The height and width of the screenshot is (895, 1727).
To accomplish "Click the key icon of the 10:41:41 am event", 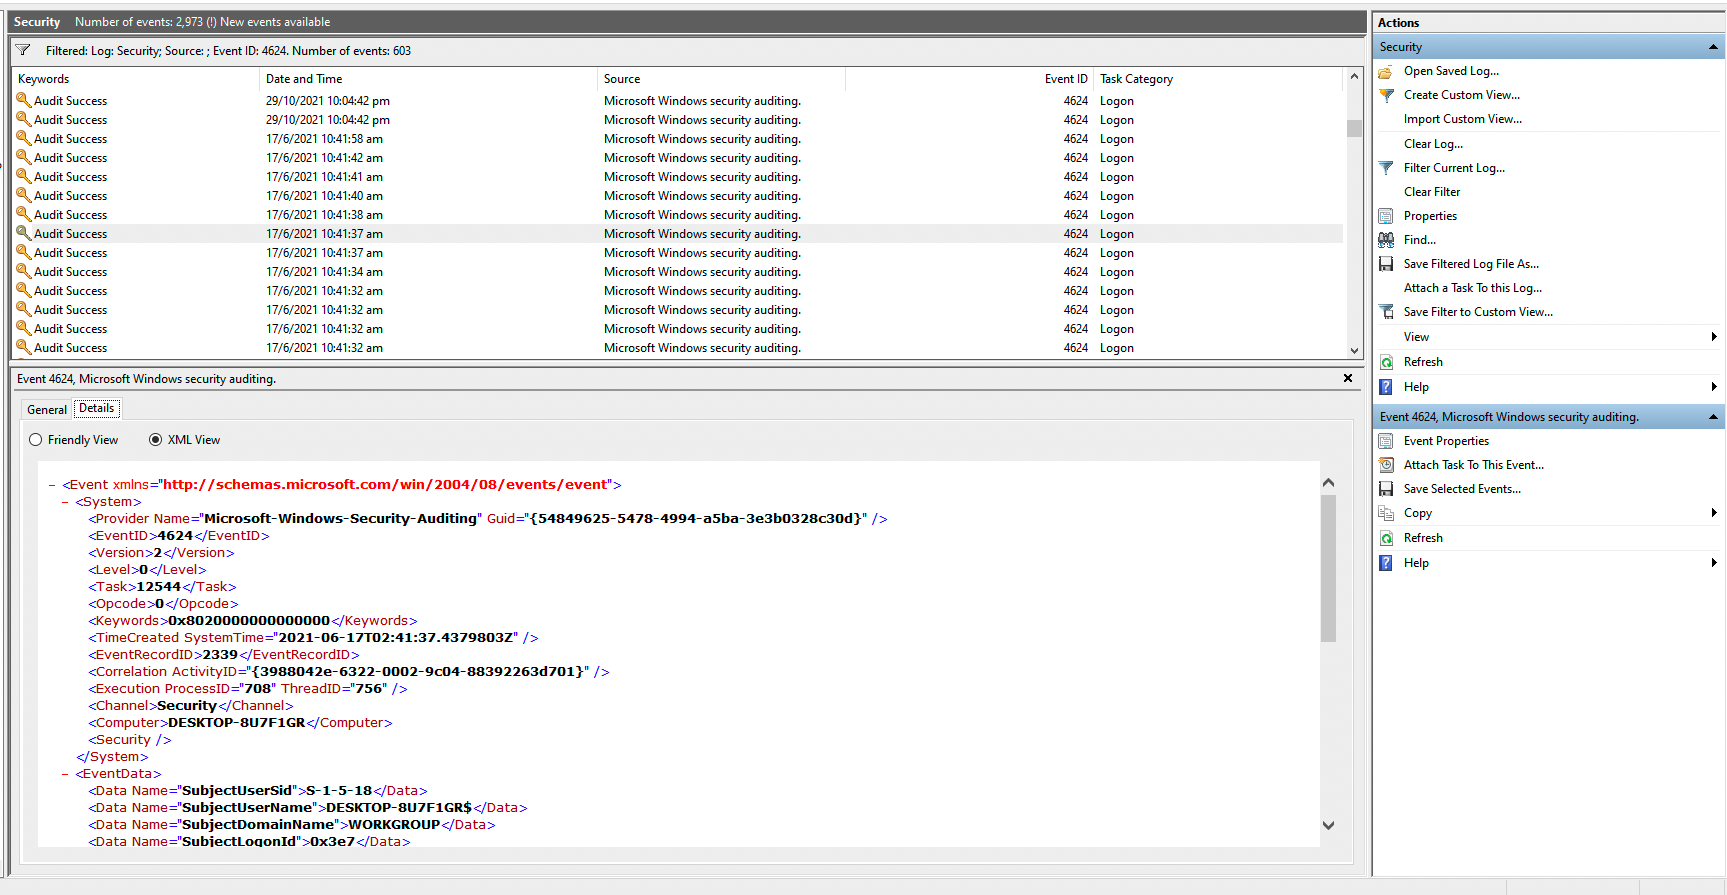I will click(x=23, y=176).
